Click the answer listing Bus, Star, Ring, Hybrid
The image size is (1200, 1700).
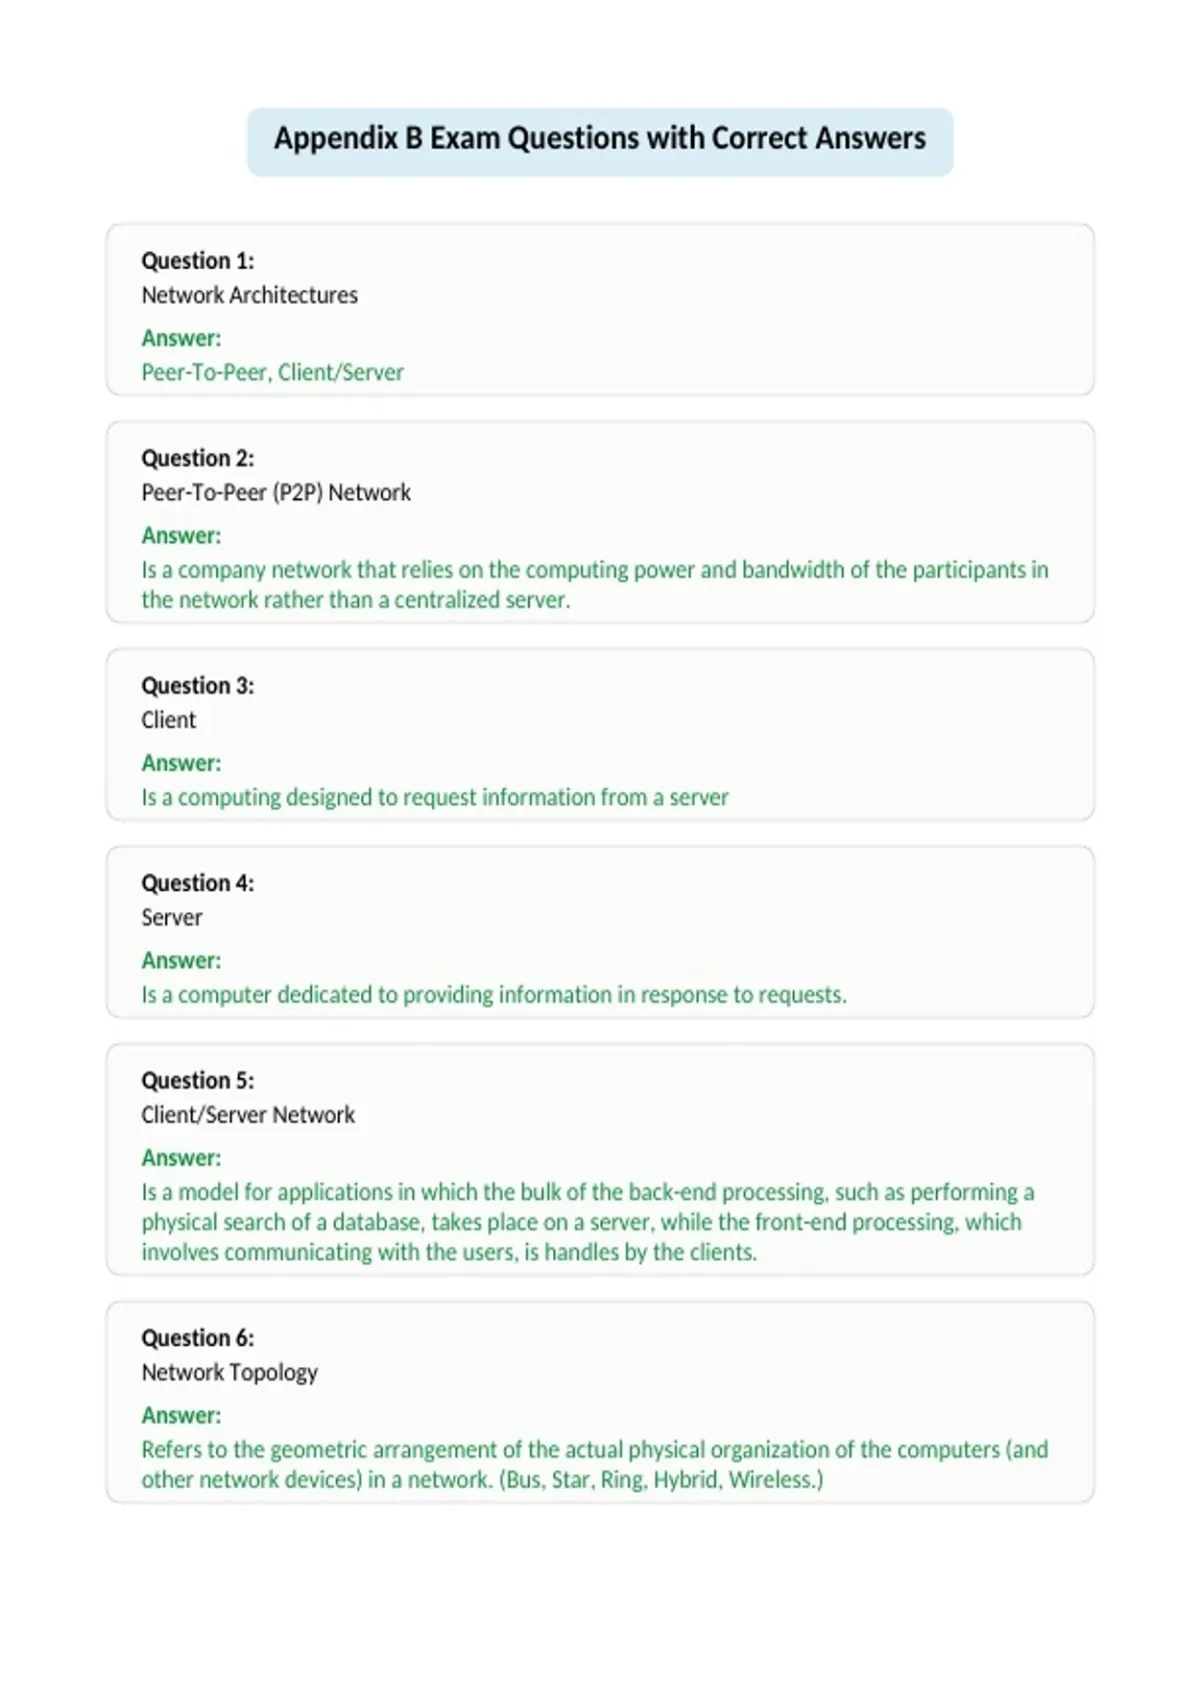(x=595, y=1464)
